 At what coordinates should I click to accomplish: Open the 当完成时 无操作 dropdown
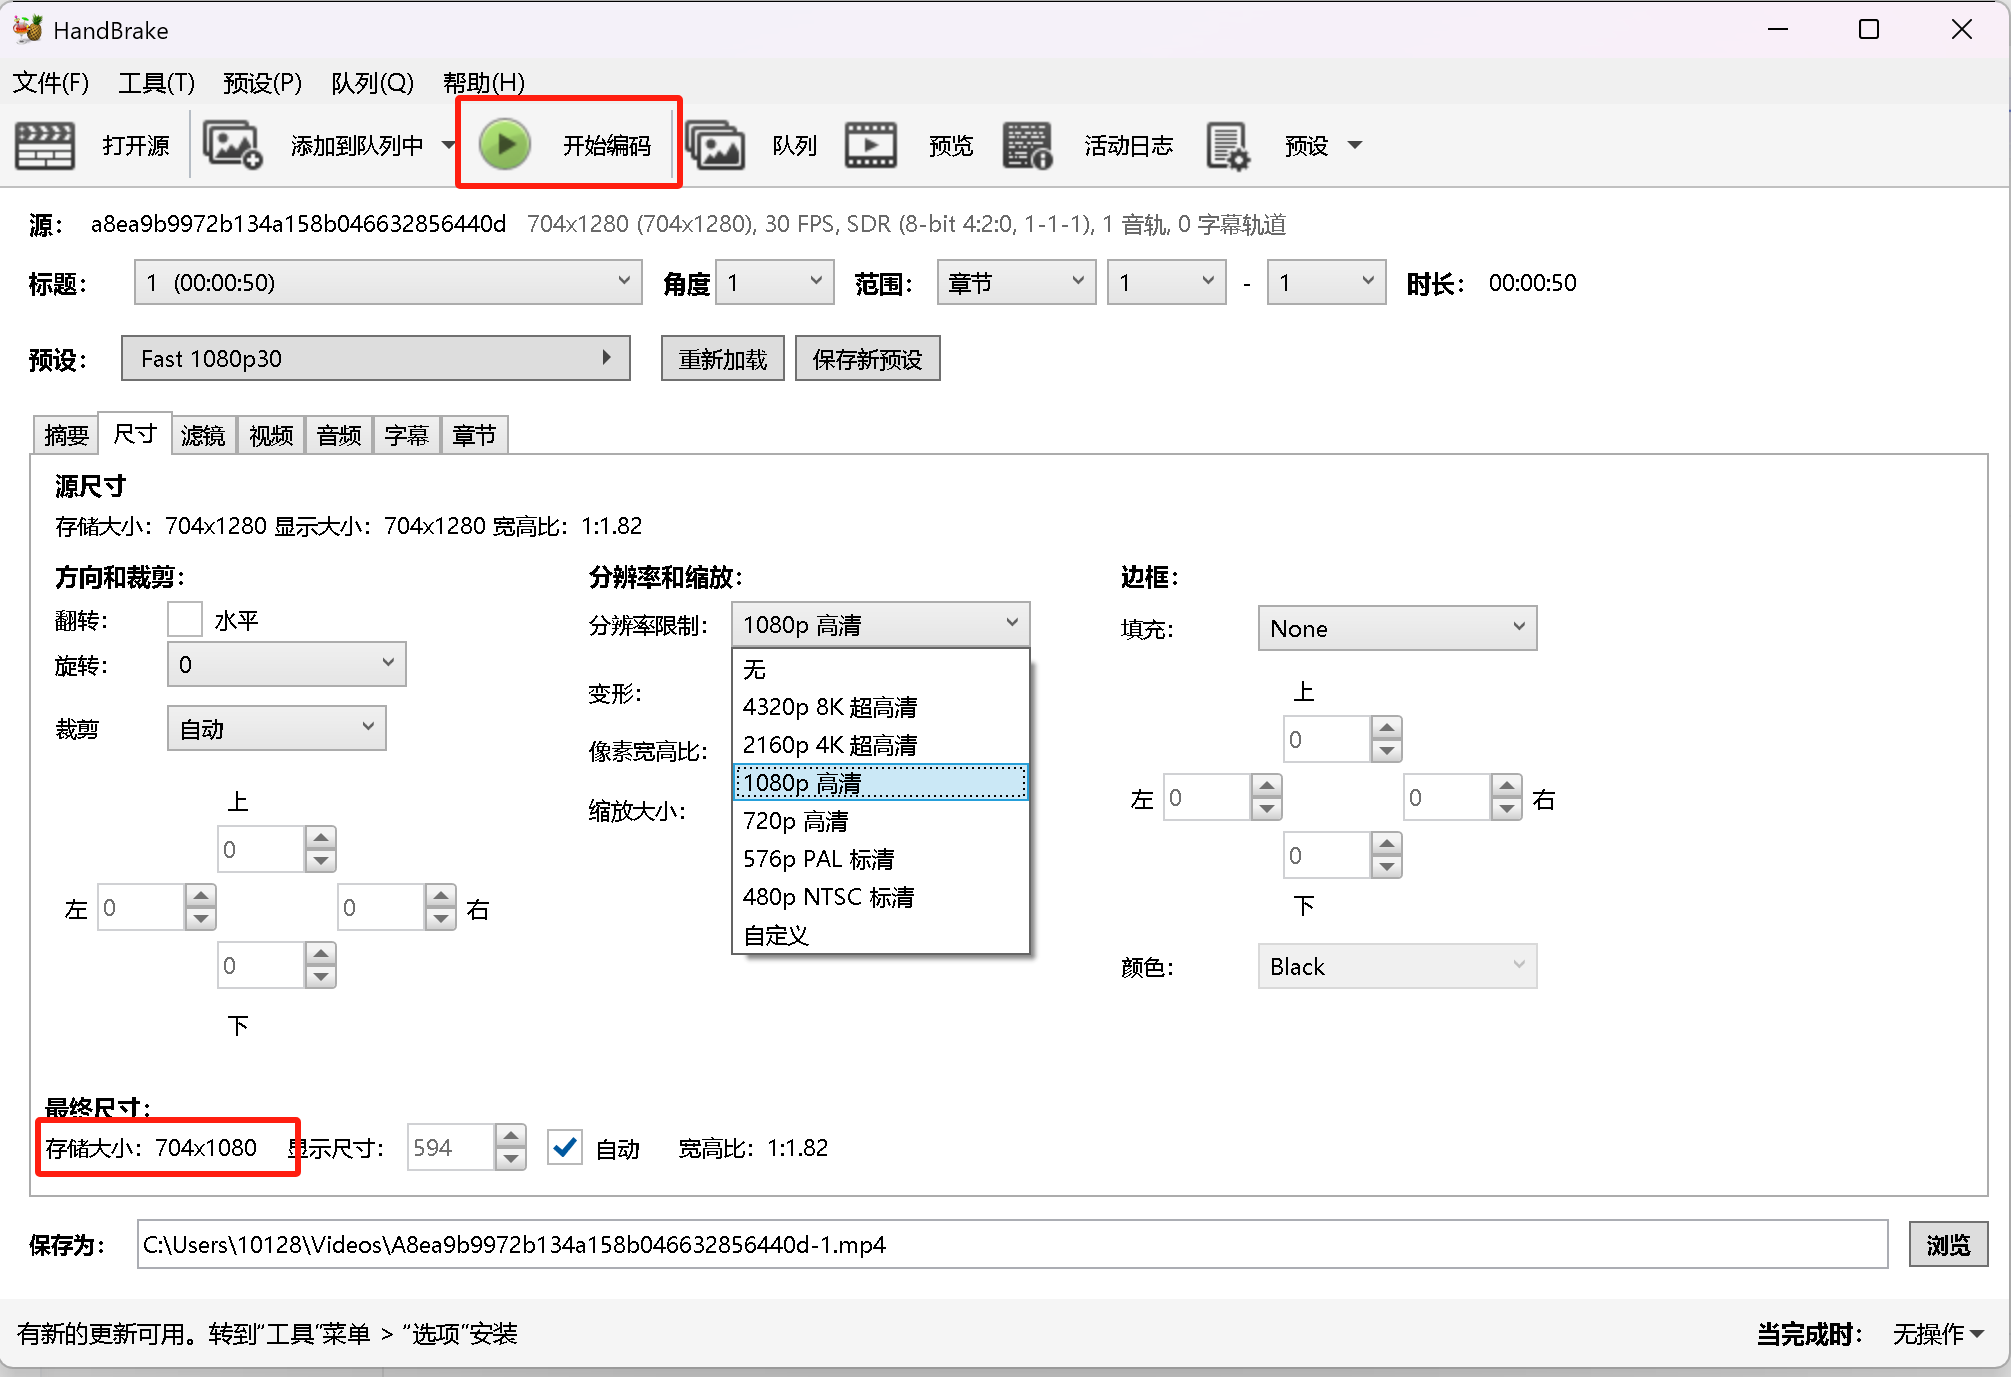pos(1938,1333)
